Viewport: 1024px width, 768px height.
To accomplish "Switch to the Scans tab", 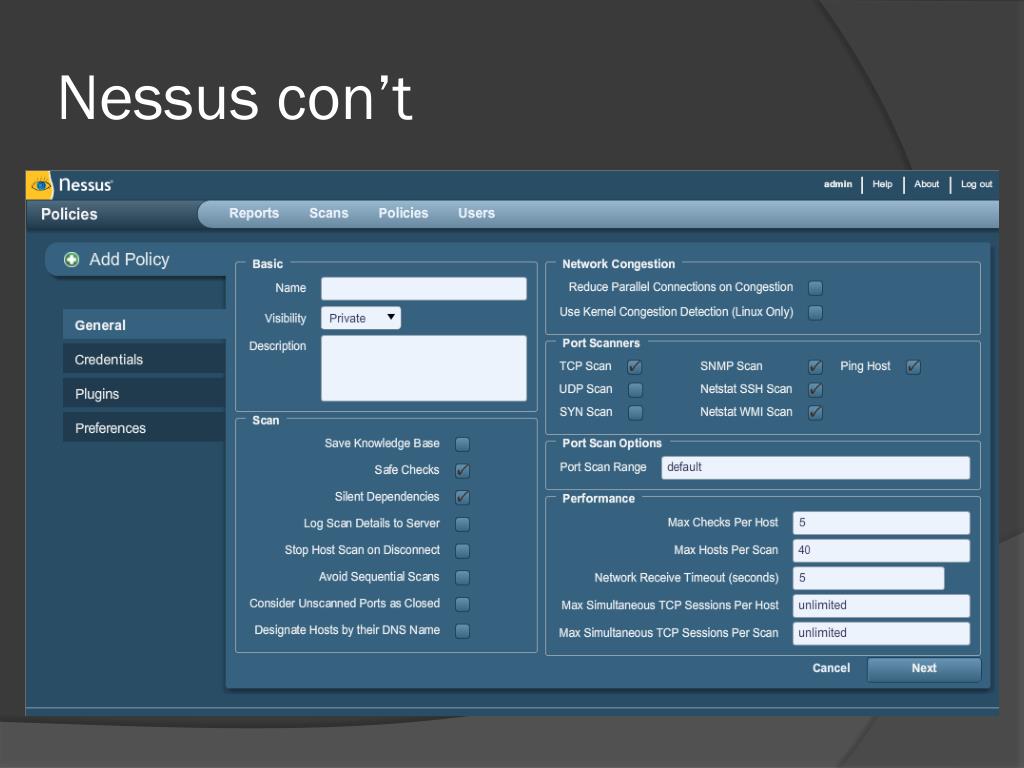I will [x=328, y=214].
